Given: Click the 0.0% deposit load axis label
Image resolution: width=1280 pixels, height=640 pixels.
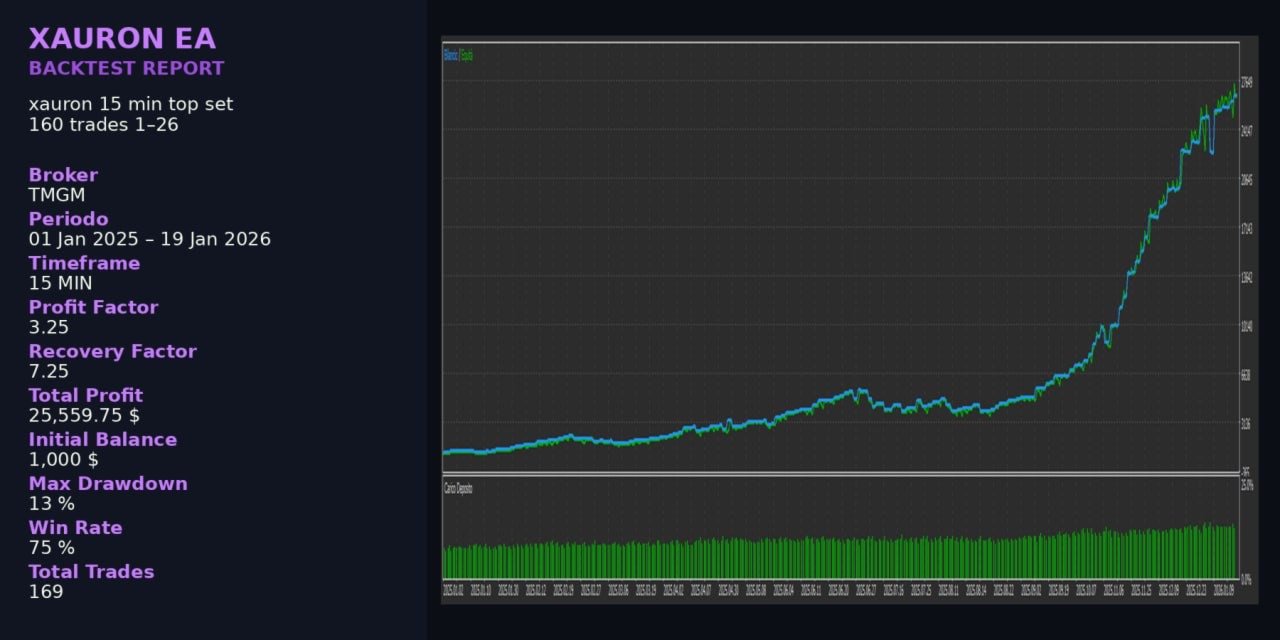Looking at the screenshot, I should coord(1246,579).
